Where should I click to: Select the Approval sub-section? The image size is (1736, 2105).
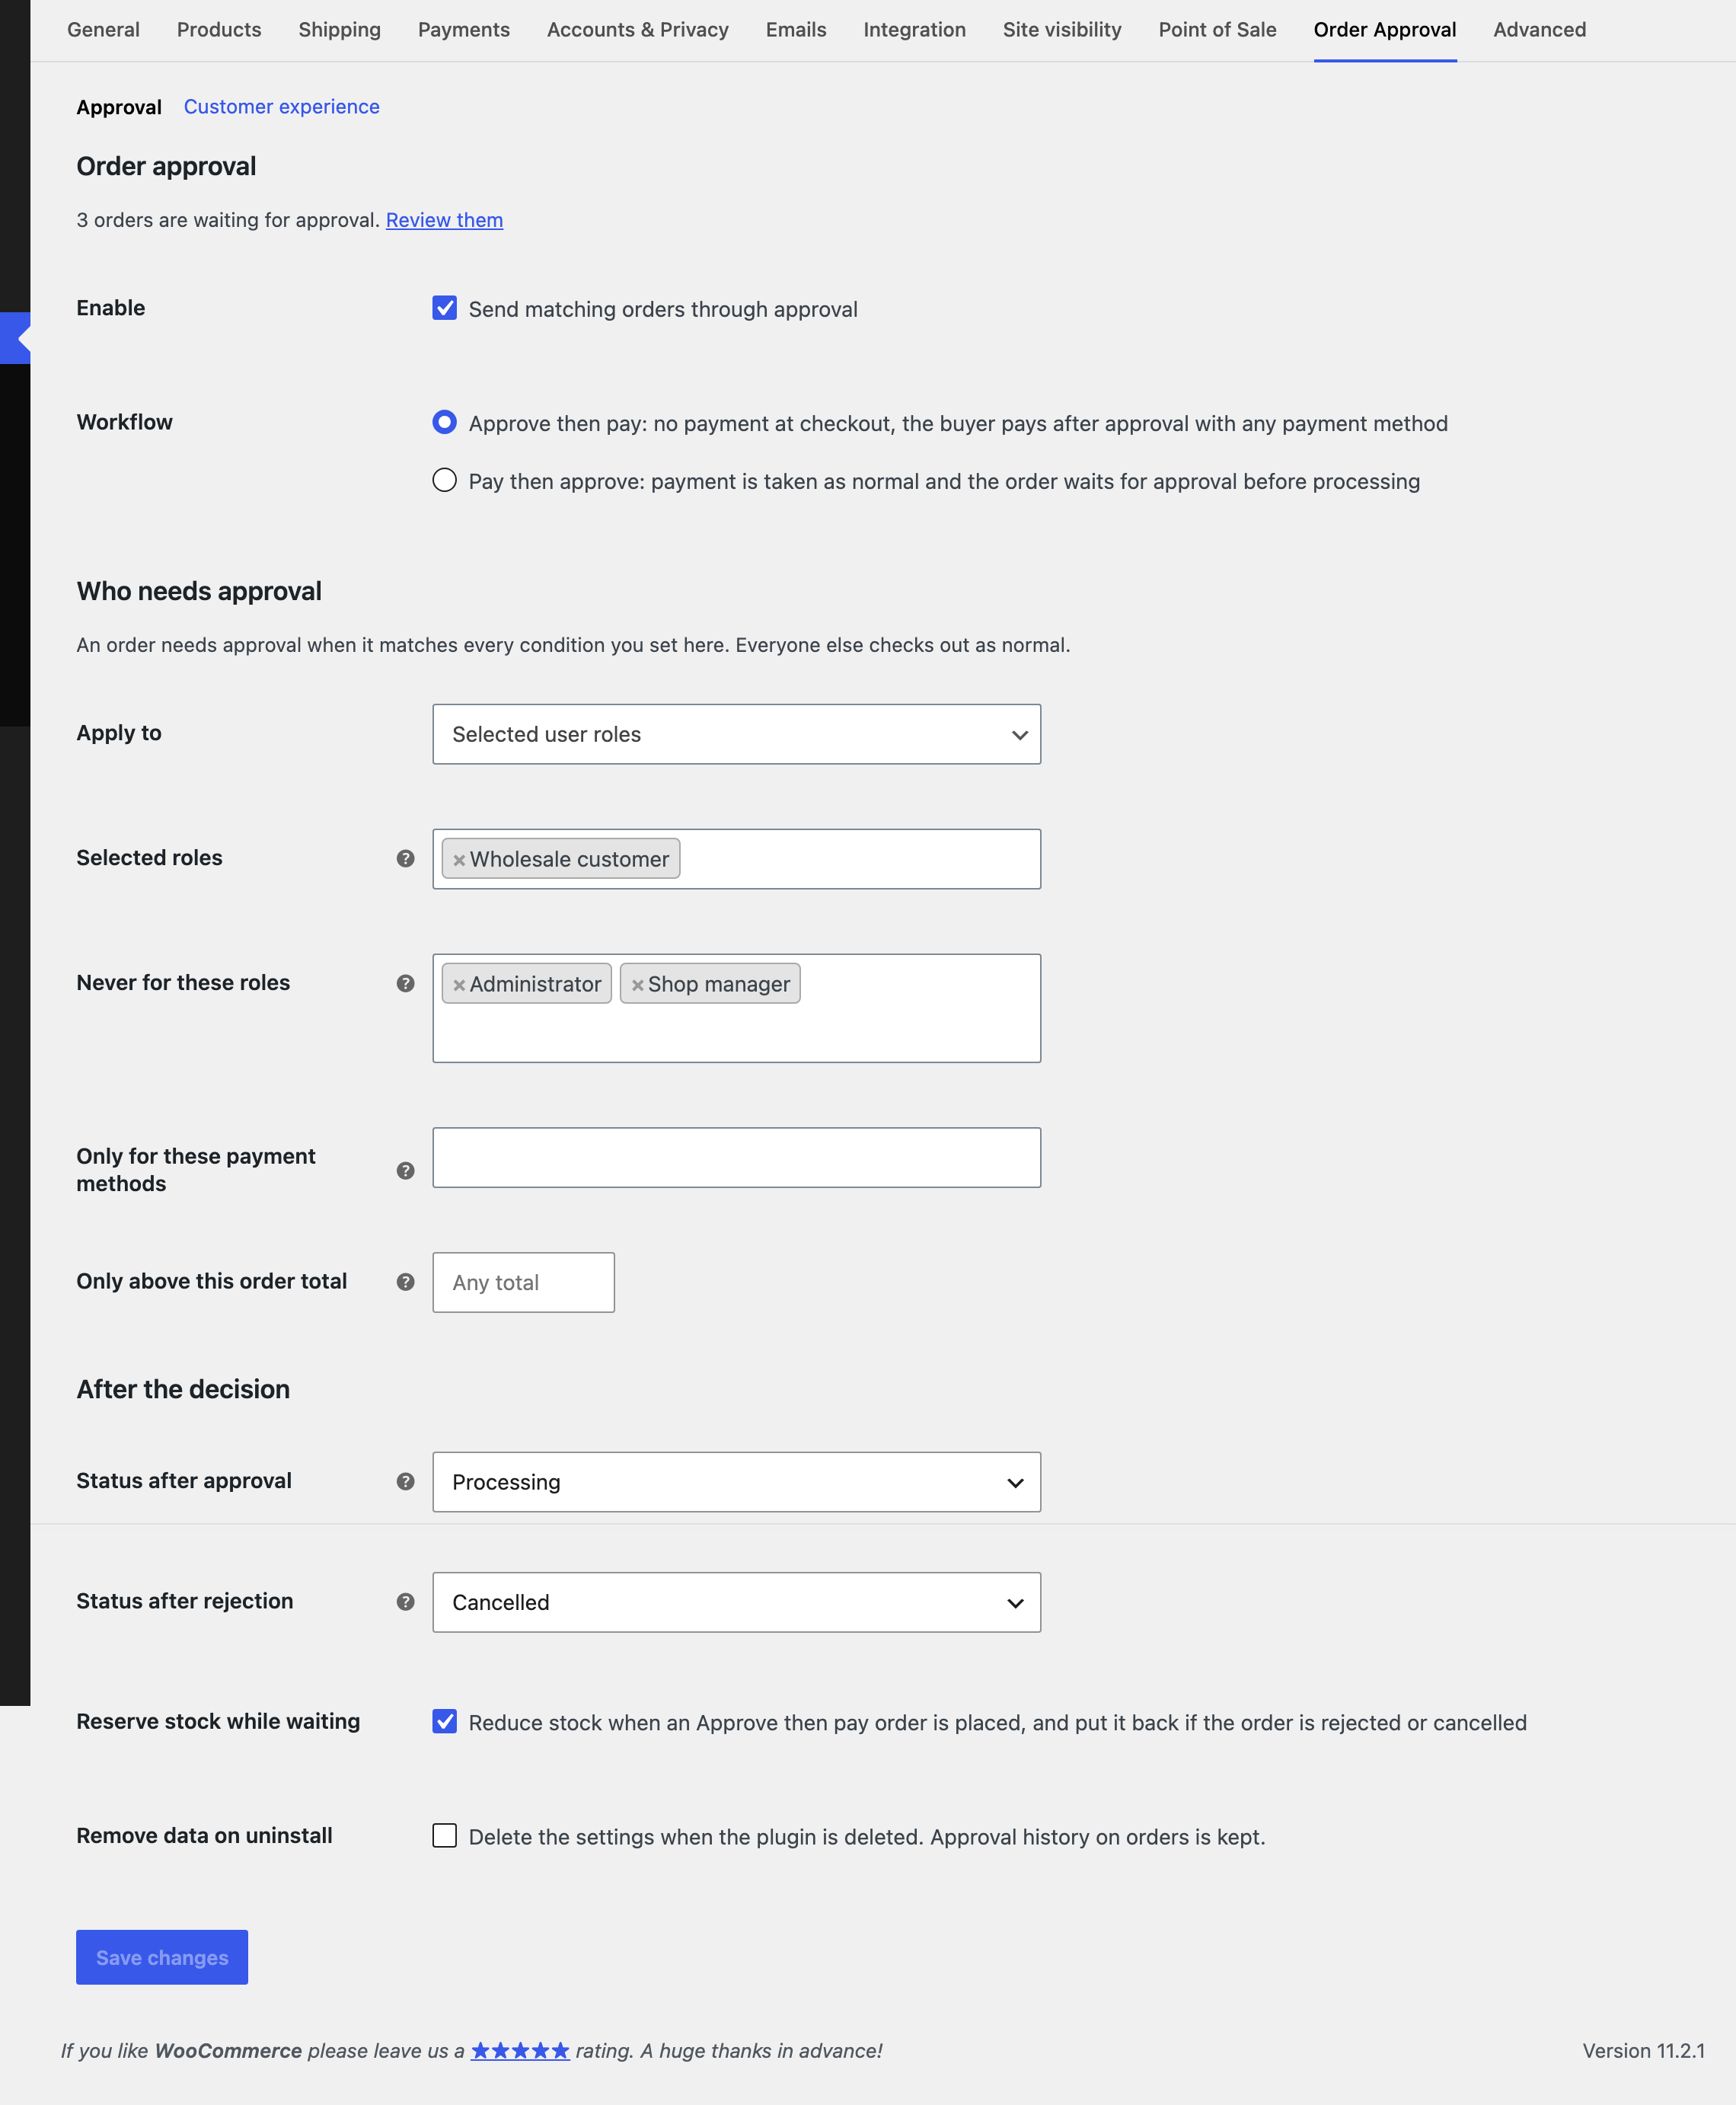pos(119,107)
